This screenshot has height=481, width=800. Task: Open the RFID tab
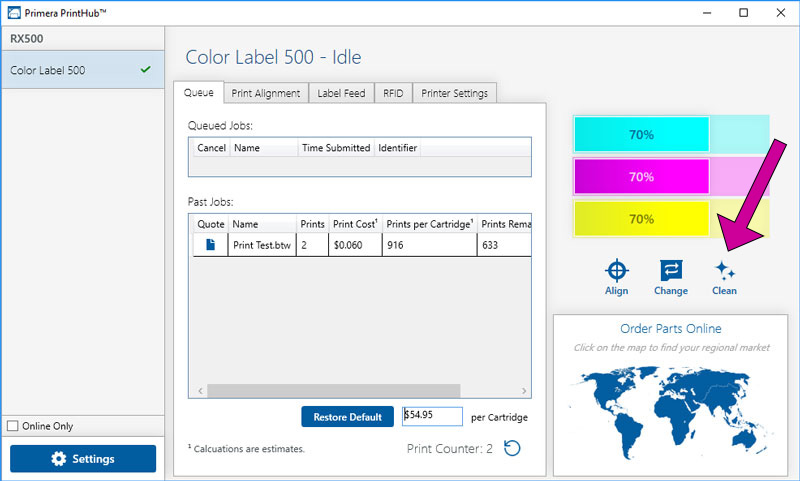click(x=393, y=93)
